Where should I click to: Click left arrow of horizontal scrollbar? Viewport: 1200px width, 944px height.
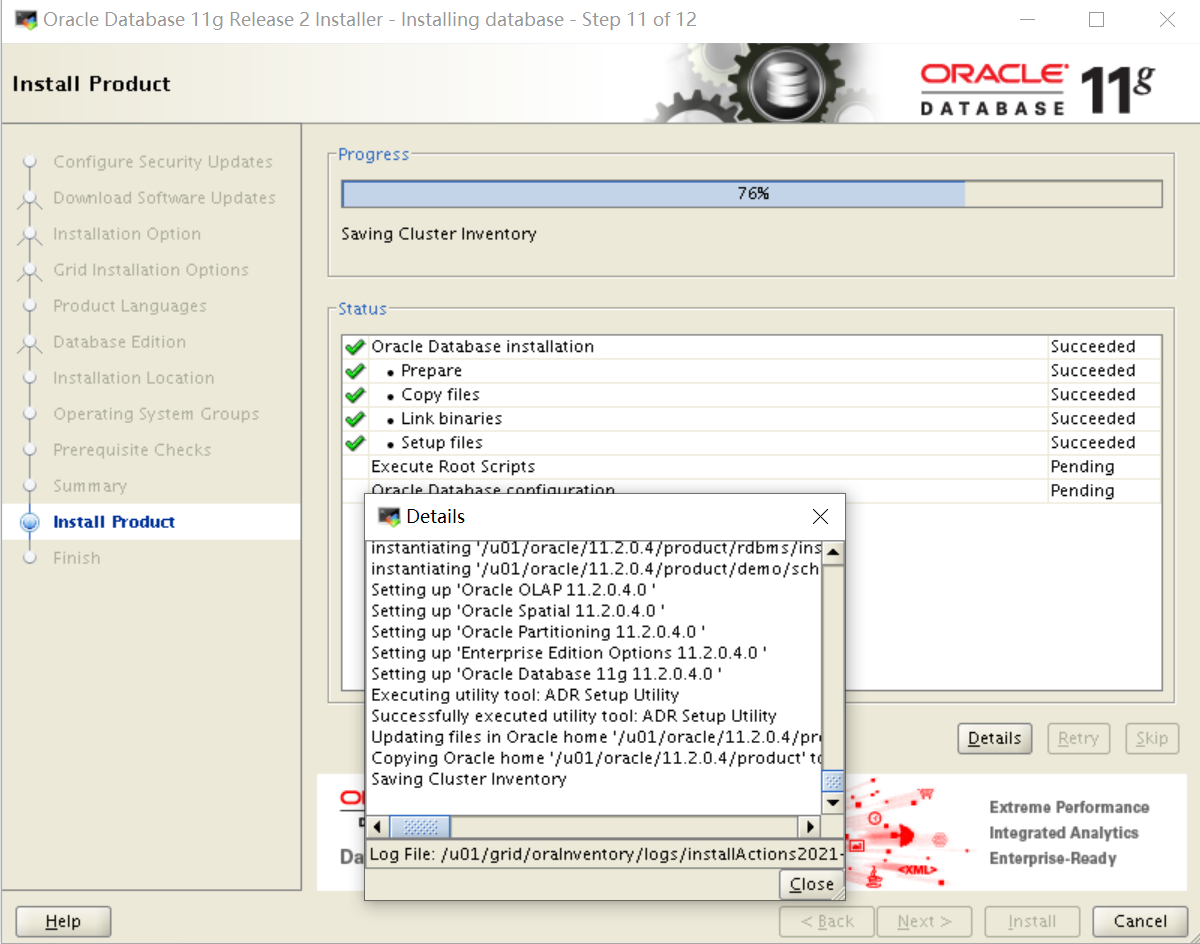click(377, 827)
